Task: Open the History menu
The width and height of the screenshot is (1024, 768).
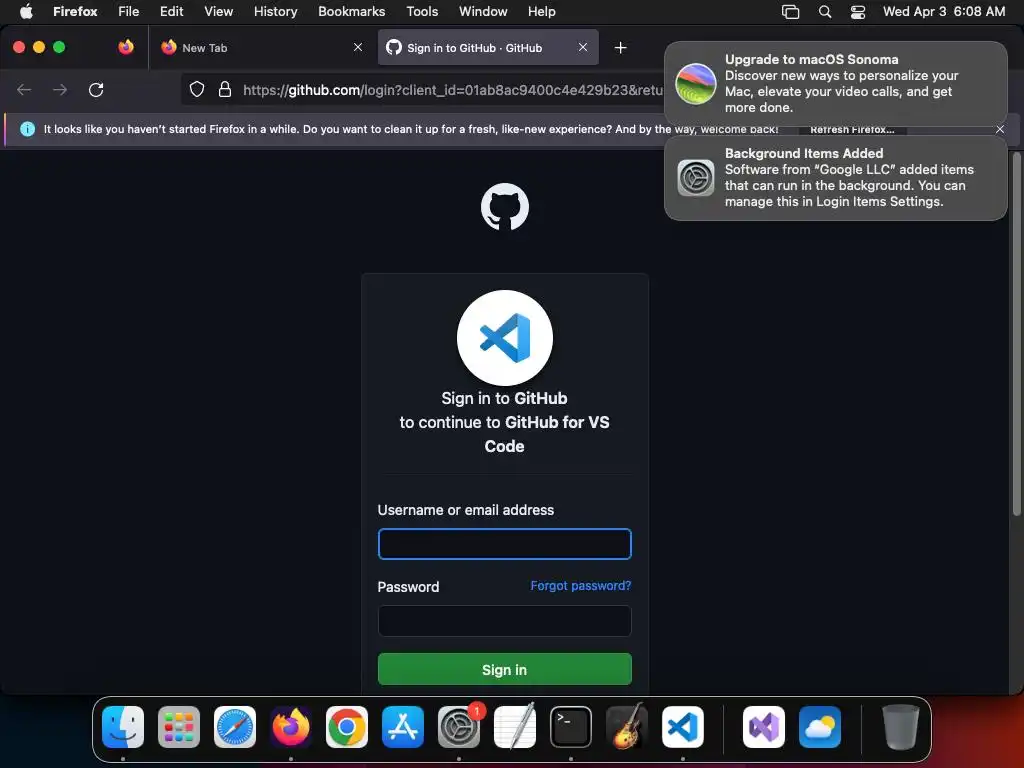Action: click(x=276, y=12)
